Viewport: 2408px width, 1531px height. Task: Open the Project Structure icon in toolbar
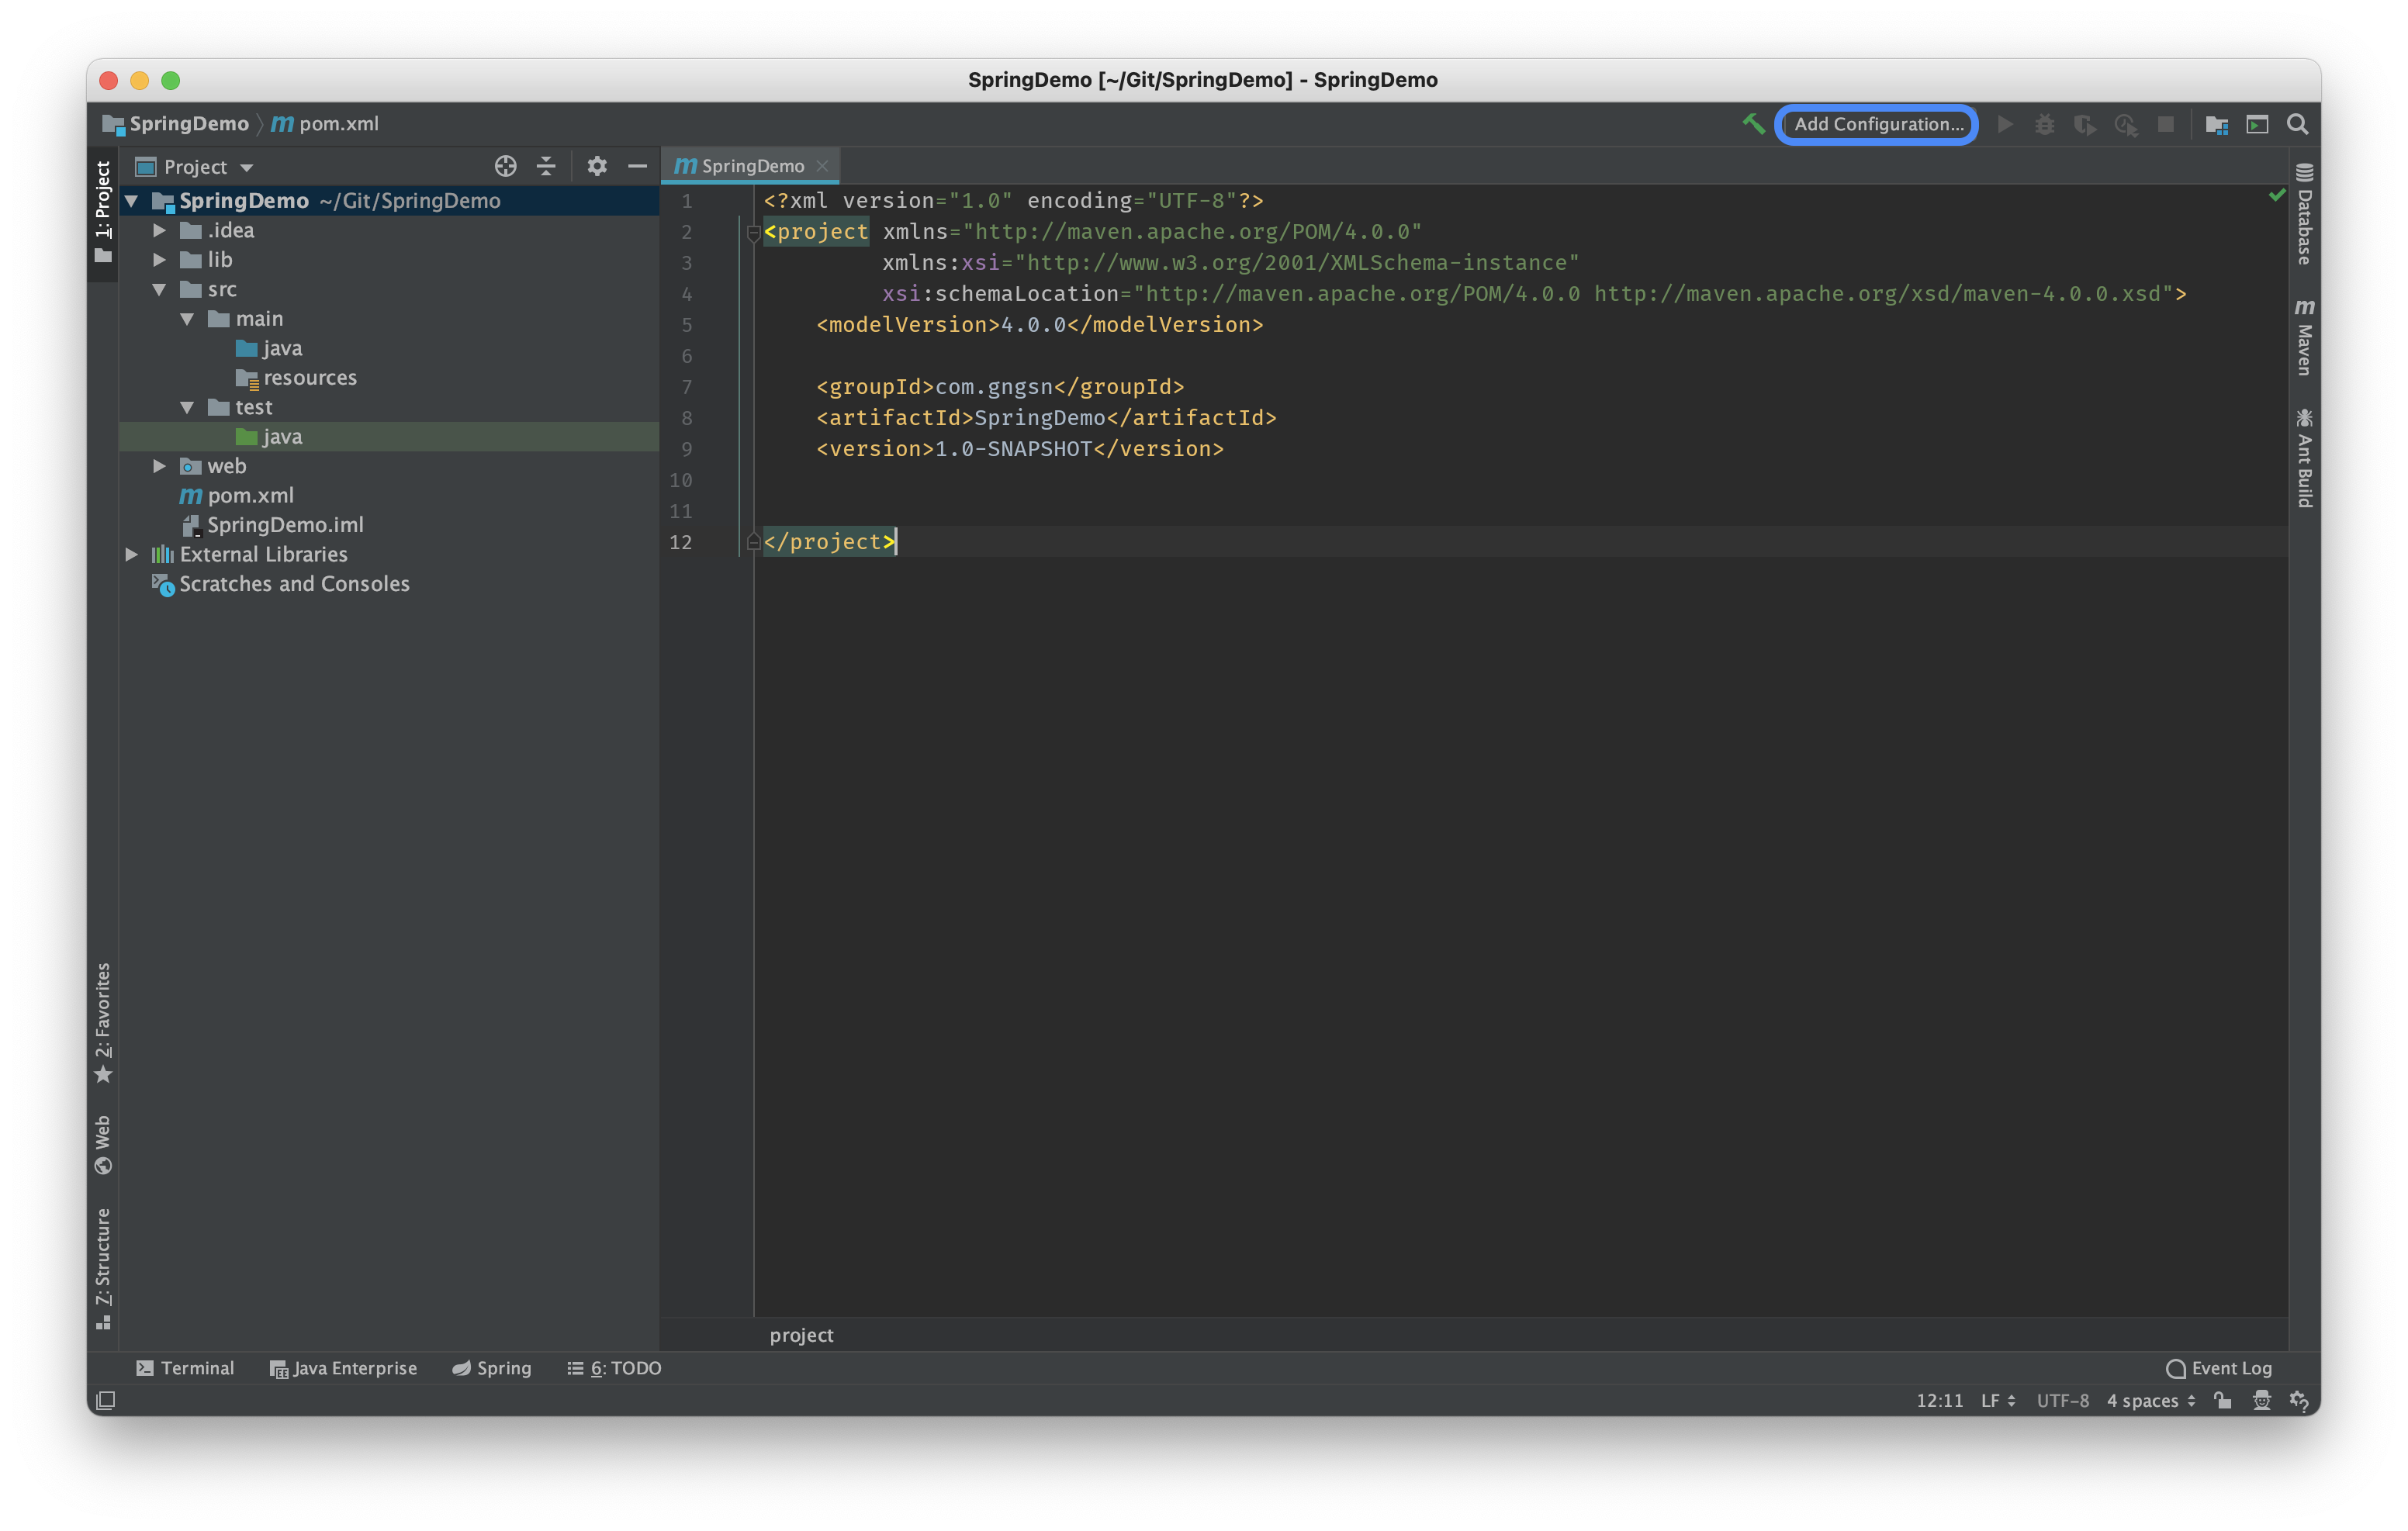(2216, 124)
